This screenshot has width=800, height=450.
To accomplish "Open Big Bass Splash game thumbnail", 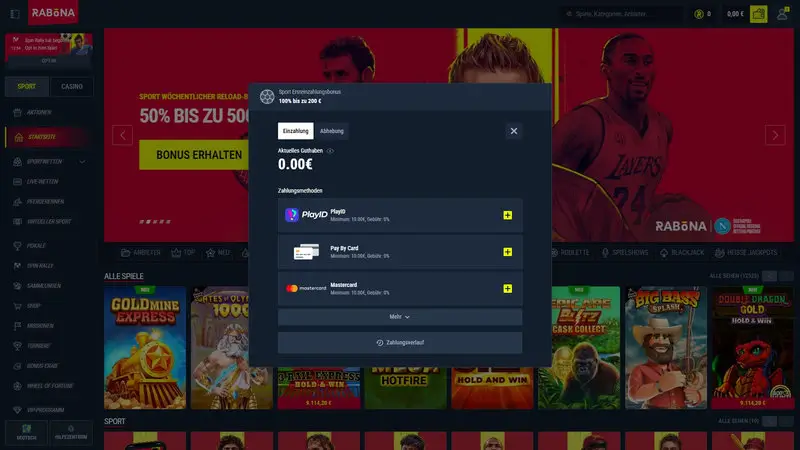I will [666, 347].
